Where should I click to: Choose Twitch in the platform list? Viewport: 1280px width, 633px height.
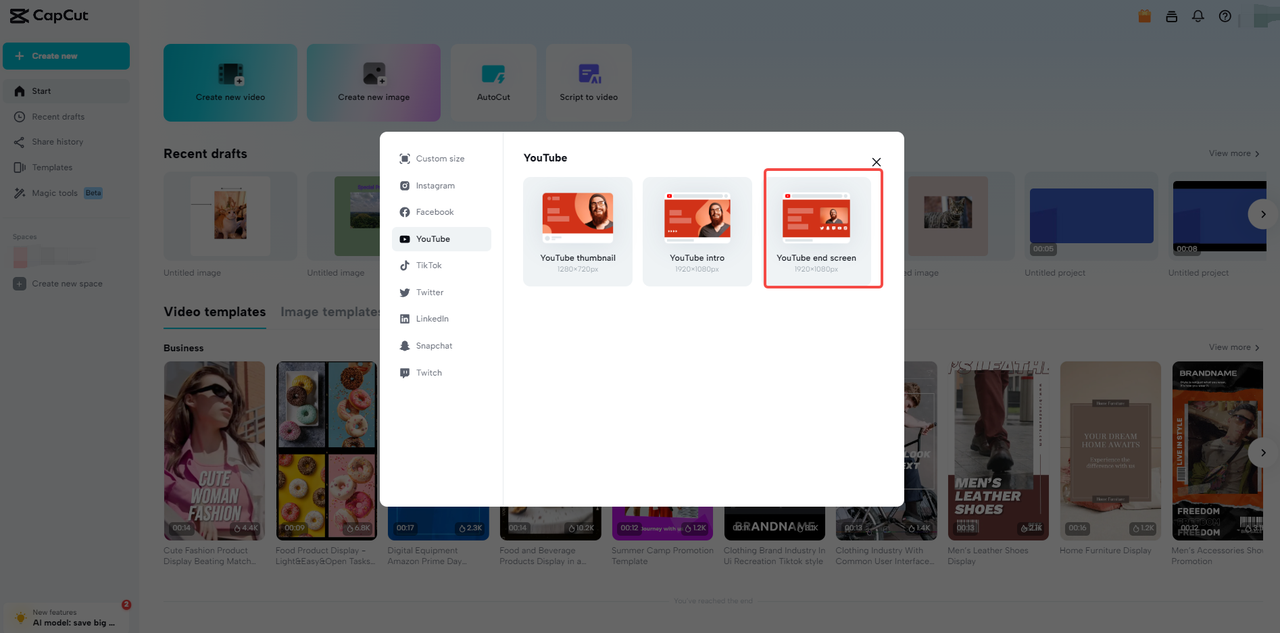[x=441, y=373]
